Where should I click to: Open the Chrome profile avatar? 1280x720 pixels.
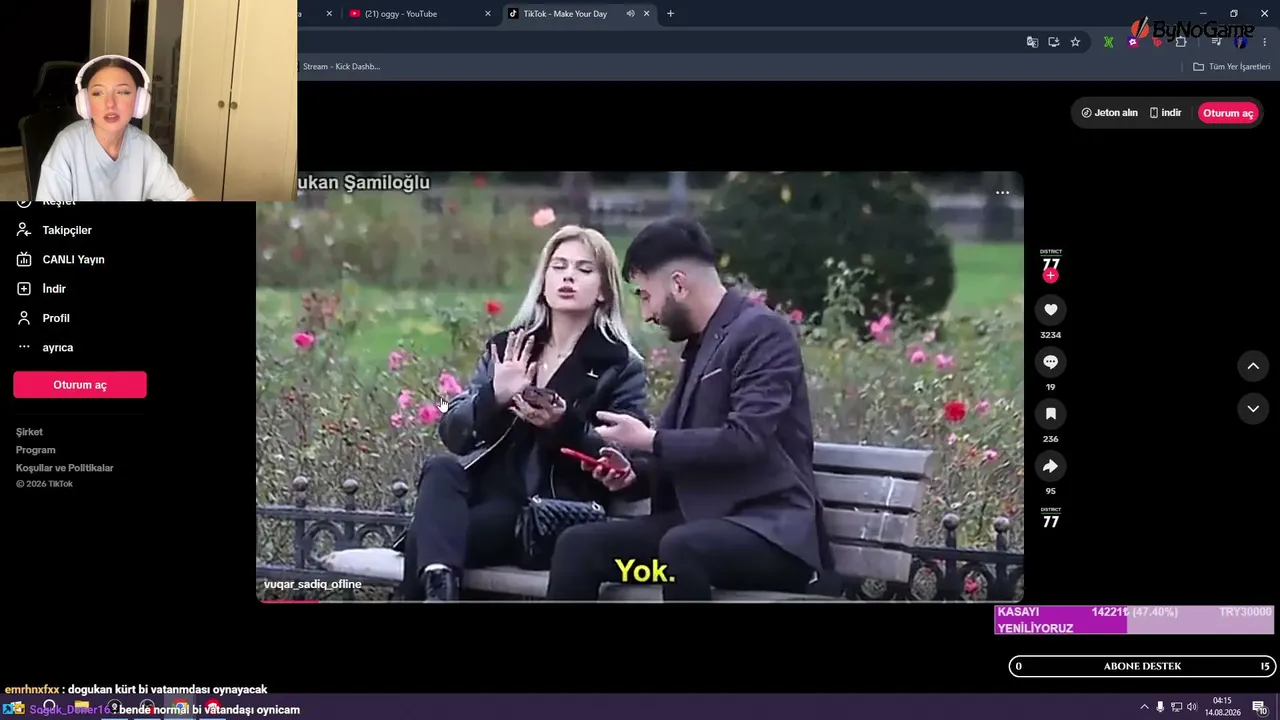[1241, 42]
